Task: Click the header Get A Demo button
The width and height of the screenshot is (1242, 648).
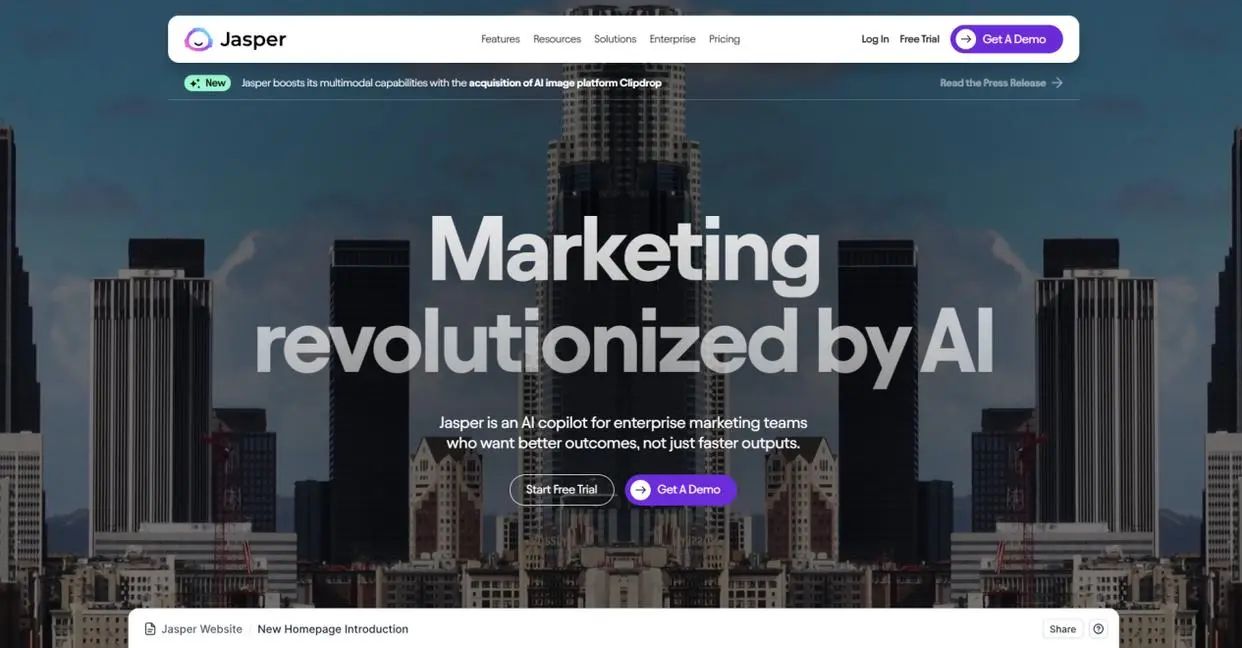Action: click(1006, 39)
